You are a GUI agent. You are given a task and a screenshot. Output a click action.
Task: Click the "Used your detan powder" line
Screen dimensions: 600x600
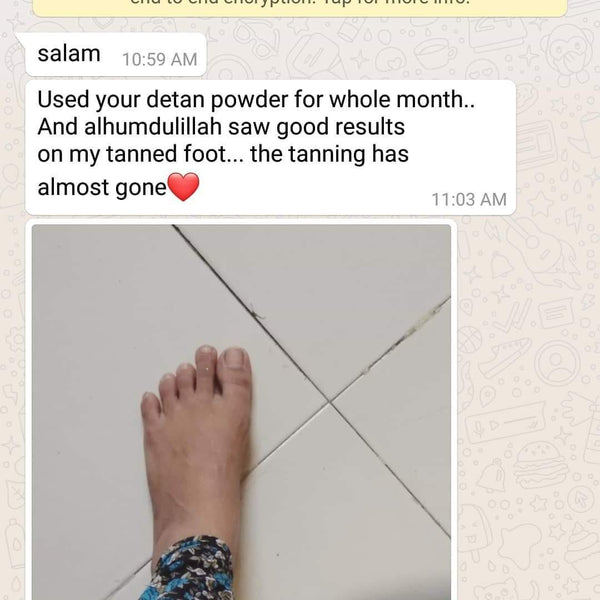(x=163, y=99)
